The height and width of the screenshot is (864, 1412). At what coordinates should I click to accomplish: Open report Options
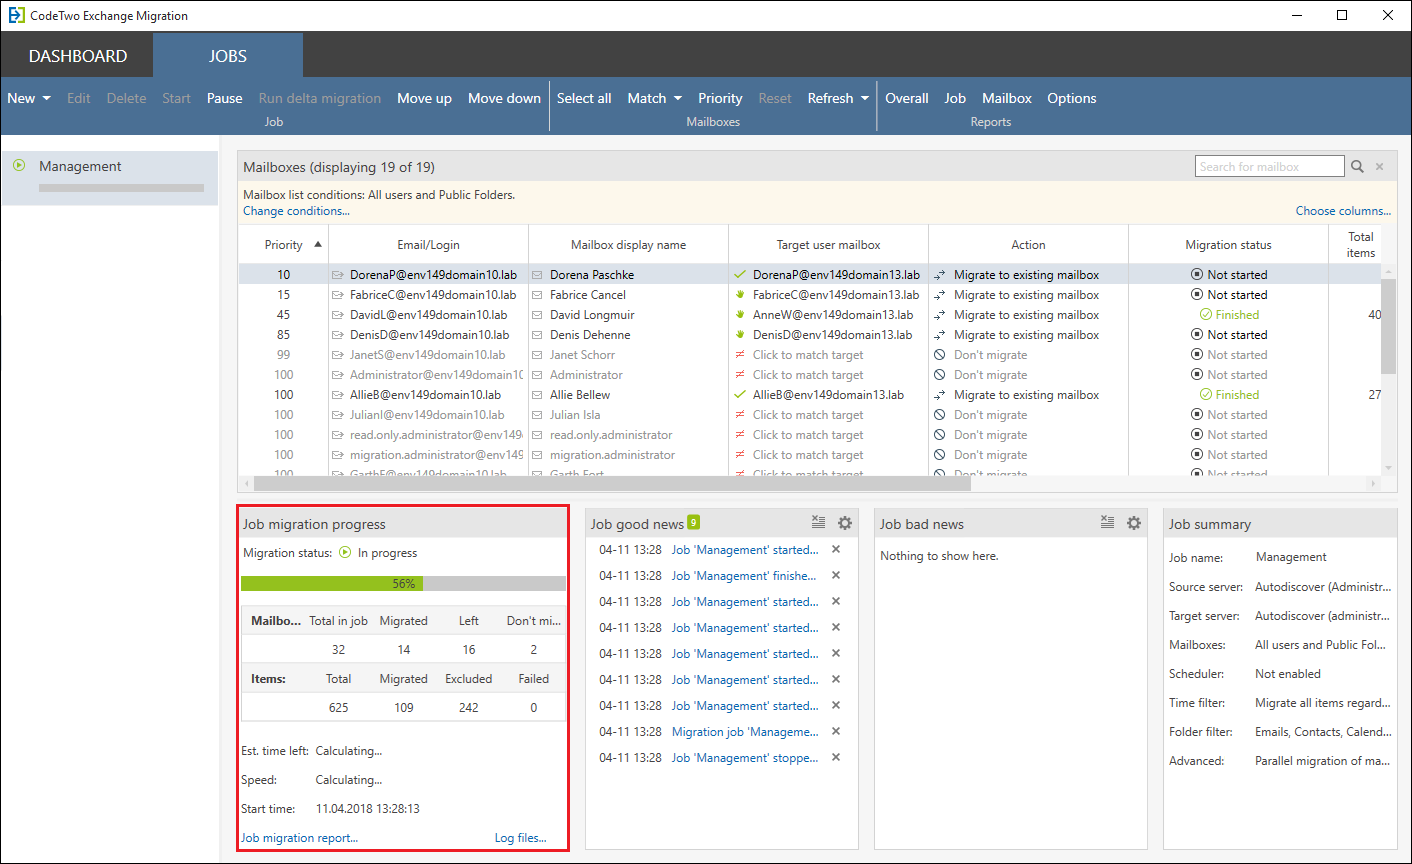tap(1072, 98)
